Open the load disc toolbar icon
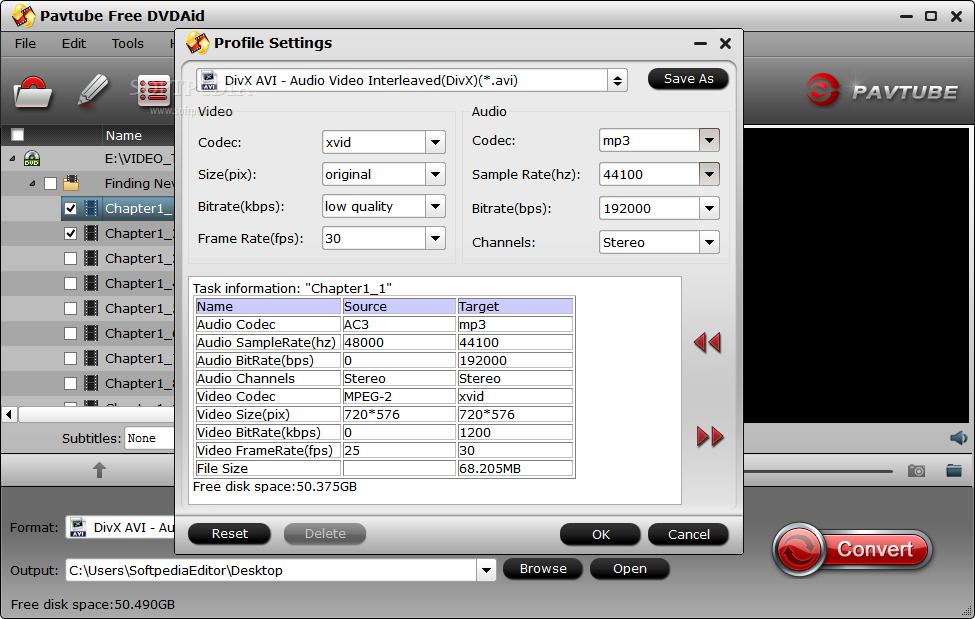975x619 pixels. (x=33, y=92)
